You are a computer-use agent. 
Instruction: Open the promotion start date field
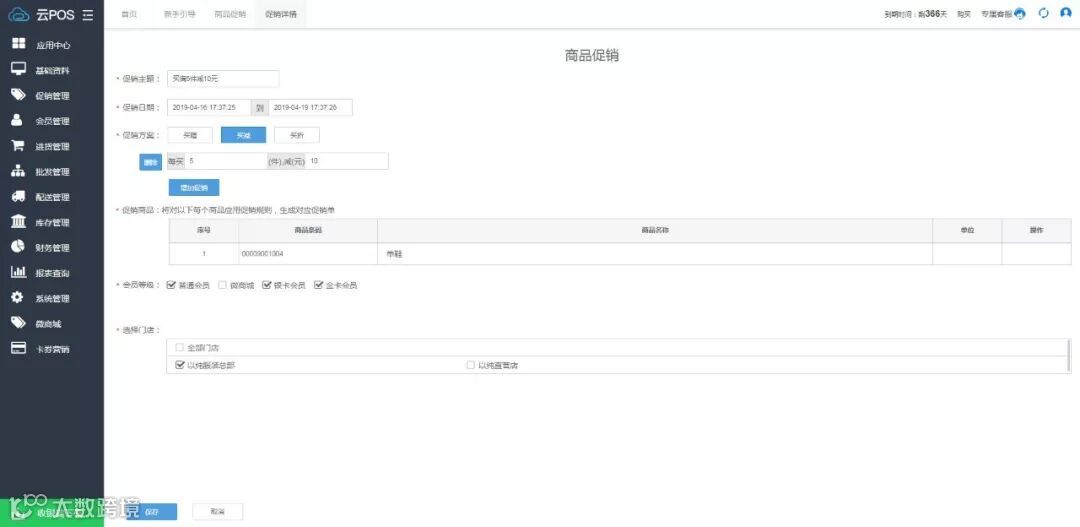click(x=209, y=107)
